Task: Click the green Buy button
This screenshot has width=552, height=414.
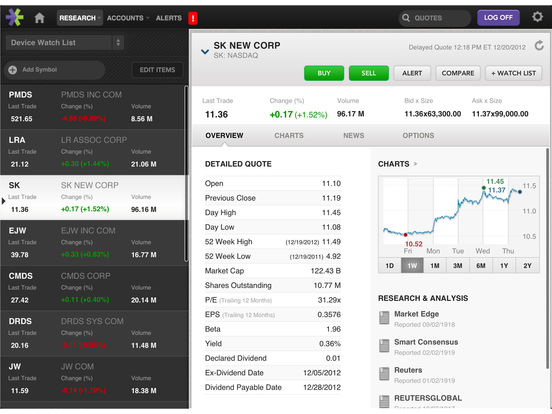Action: pyautogui.click(x=324, y=73)
